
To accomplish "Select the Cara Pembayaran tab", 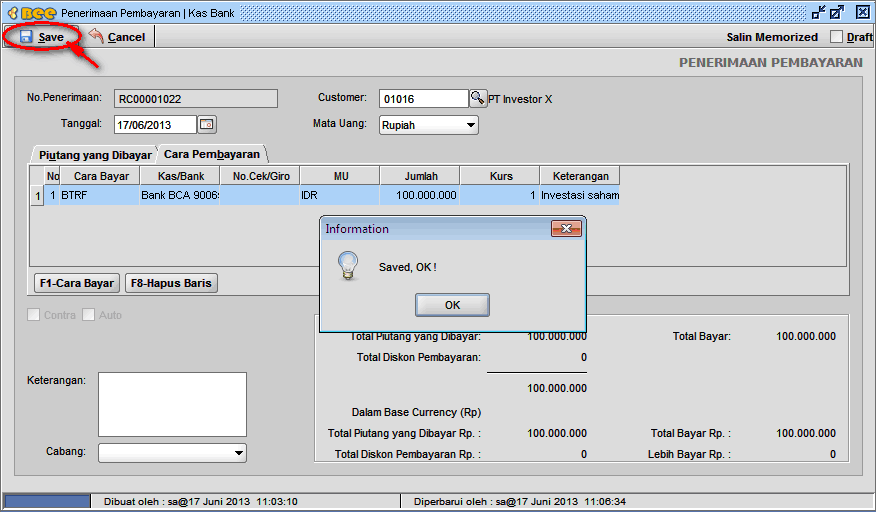I will (x=212, y=154).
